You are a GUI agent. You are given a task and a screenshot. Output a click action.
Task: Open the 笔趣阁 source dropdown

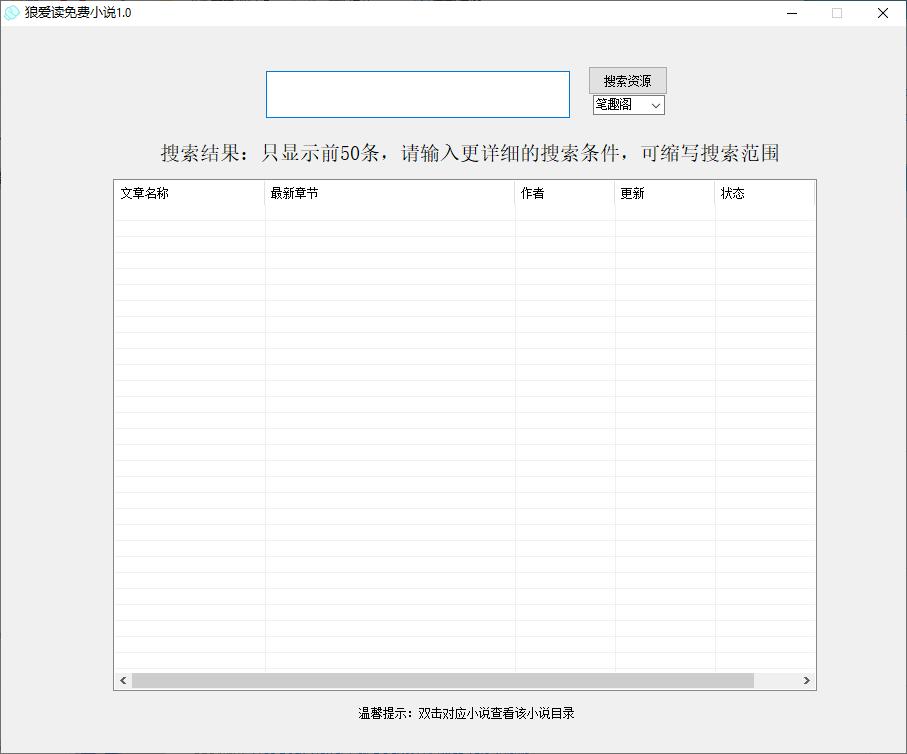(x=629, y=105)
